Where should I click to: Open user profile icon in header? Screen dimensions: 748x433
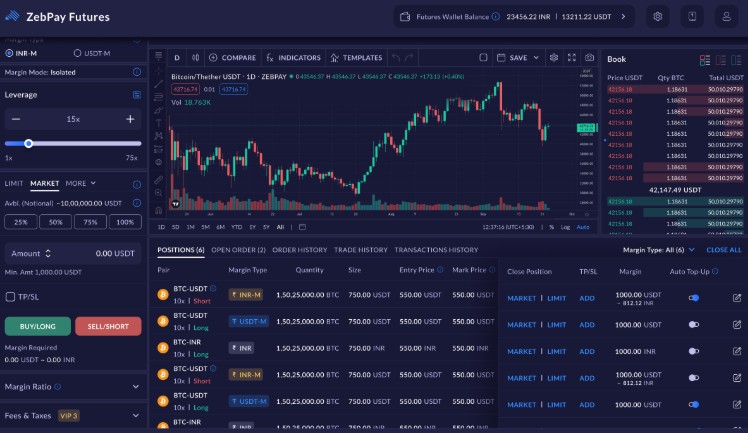coord(725,17)
